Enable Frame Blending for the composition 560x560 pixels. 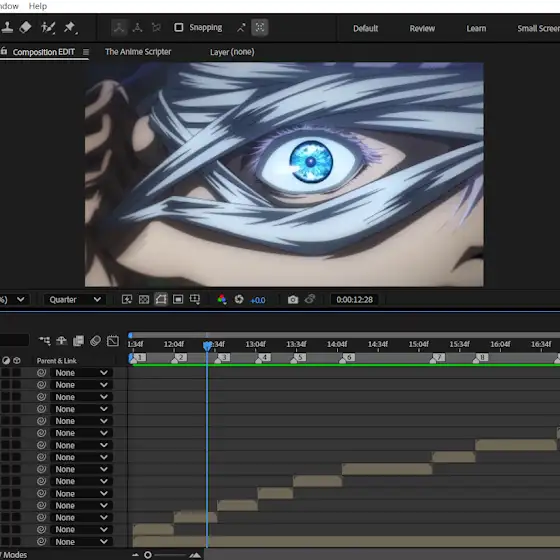click(x=78, y=341)
